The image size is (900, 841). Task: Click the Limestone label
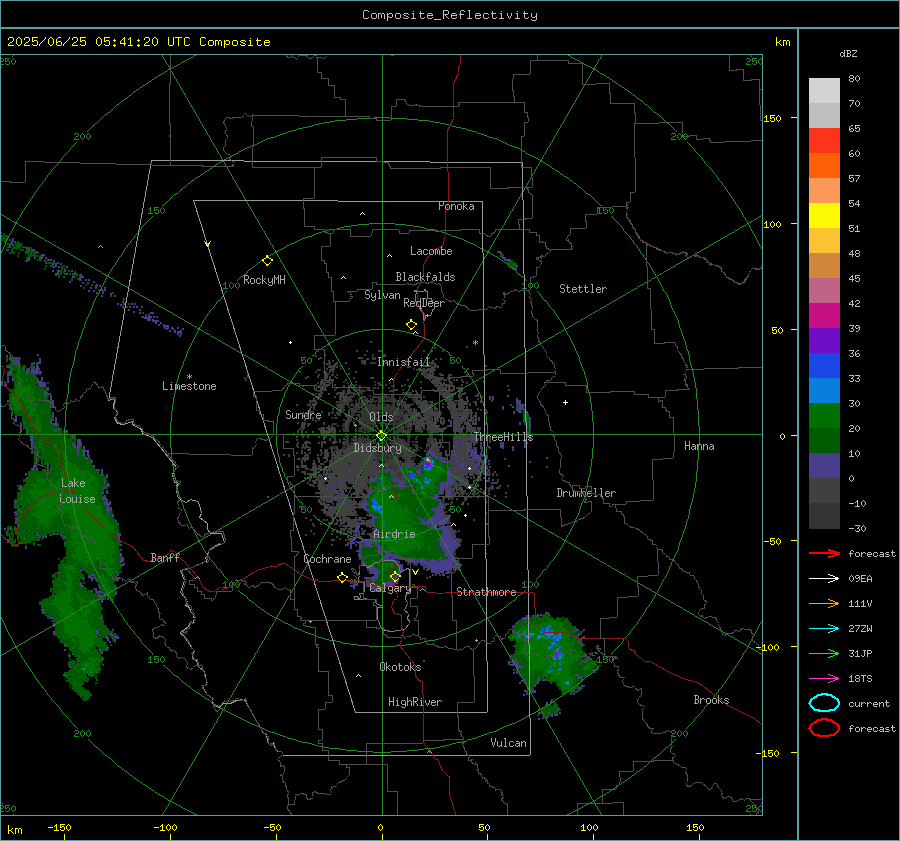[x=189, y=386]
